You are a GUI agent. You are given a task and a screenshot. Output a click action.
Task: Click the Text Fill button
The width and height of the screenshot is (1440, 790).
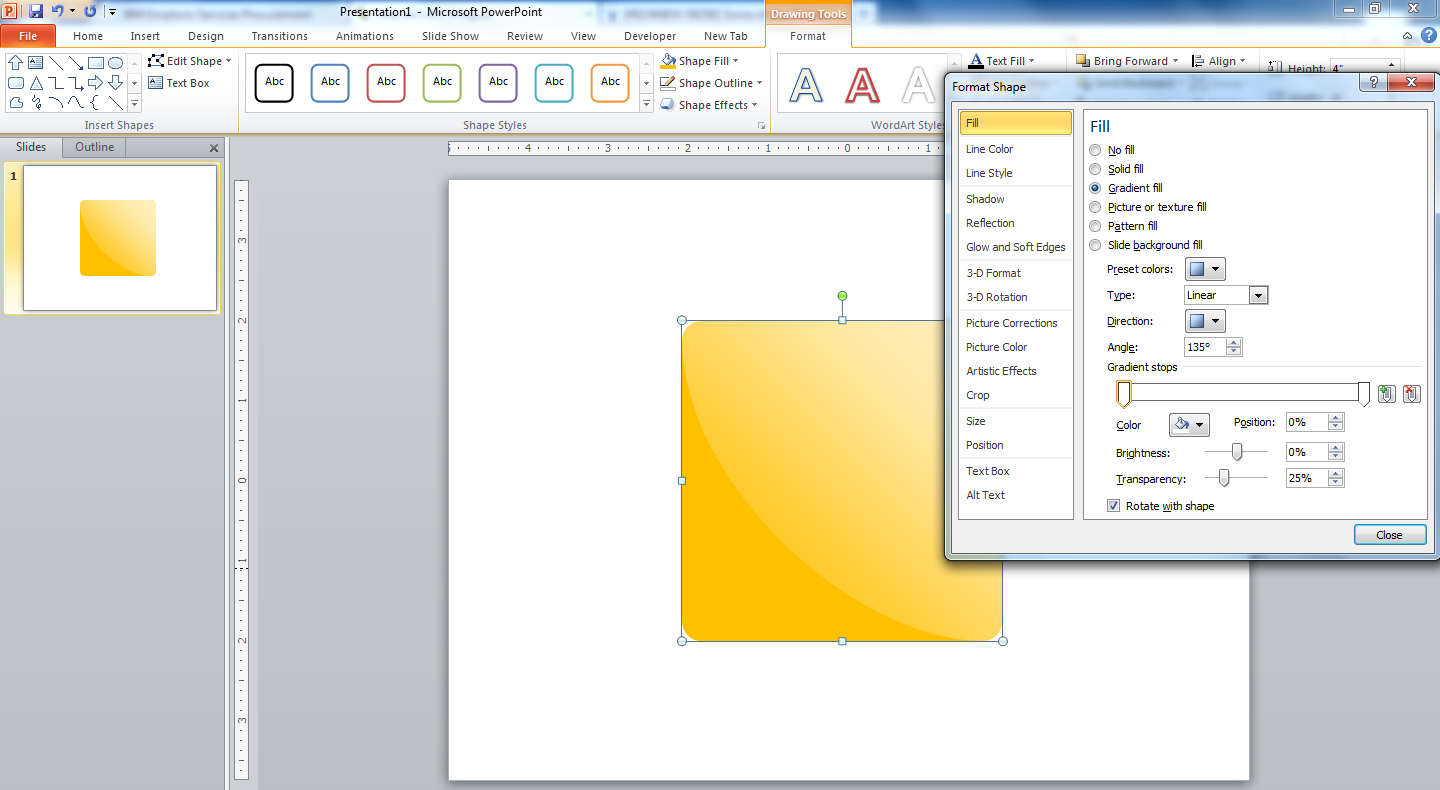1002,61
